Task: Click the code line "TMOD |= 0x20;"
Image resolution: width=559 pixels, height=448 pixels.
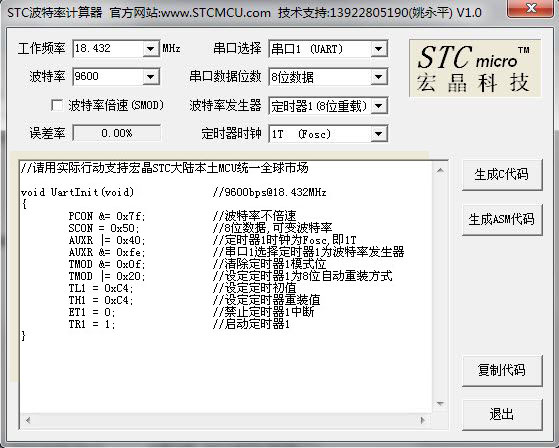Action: 107,276
